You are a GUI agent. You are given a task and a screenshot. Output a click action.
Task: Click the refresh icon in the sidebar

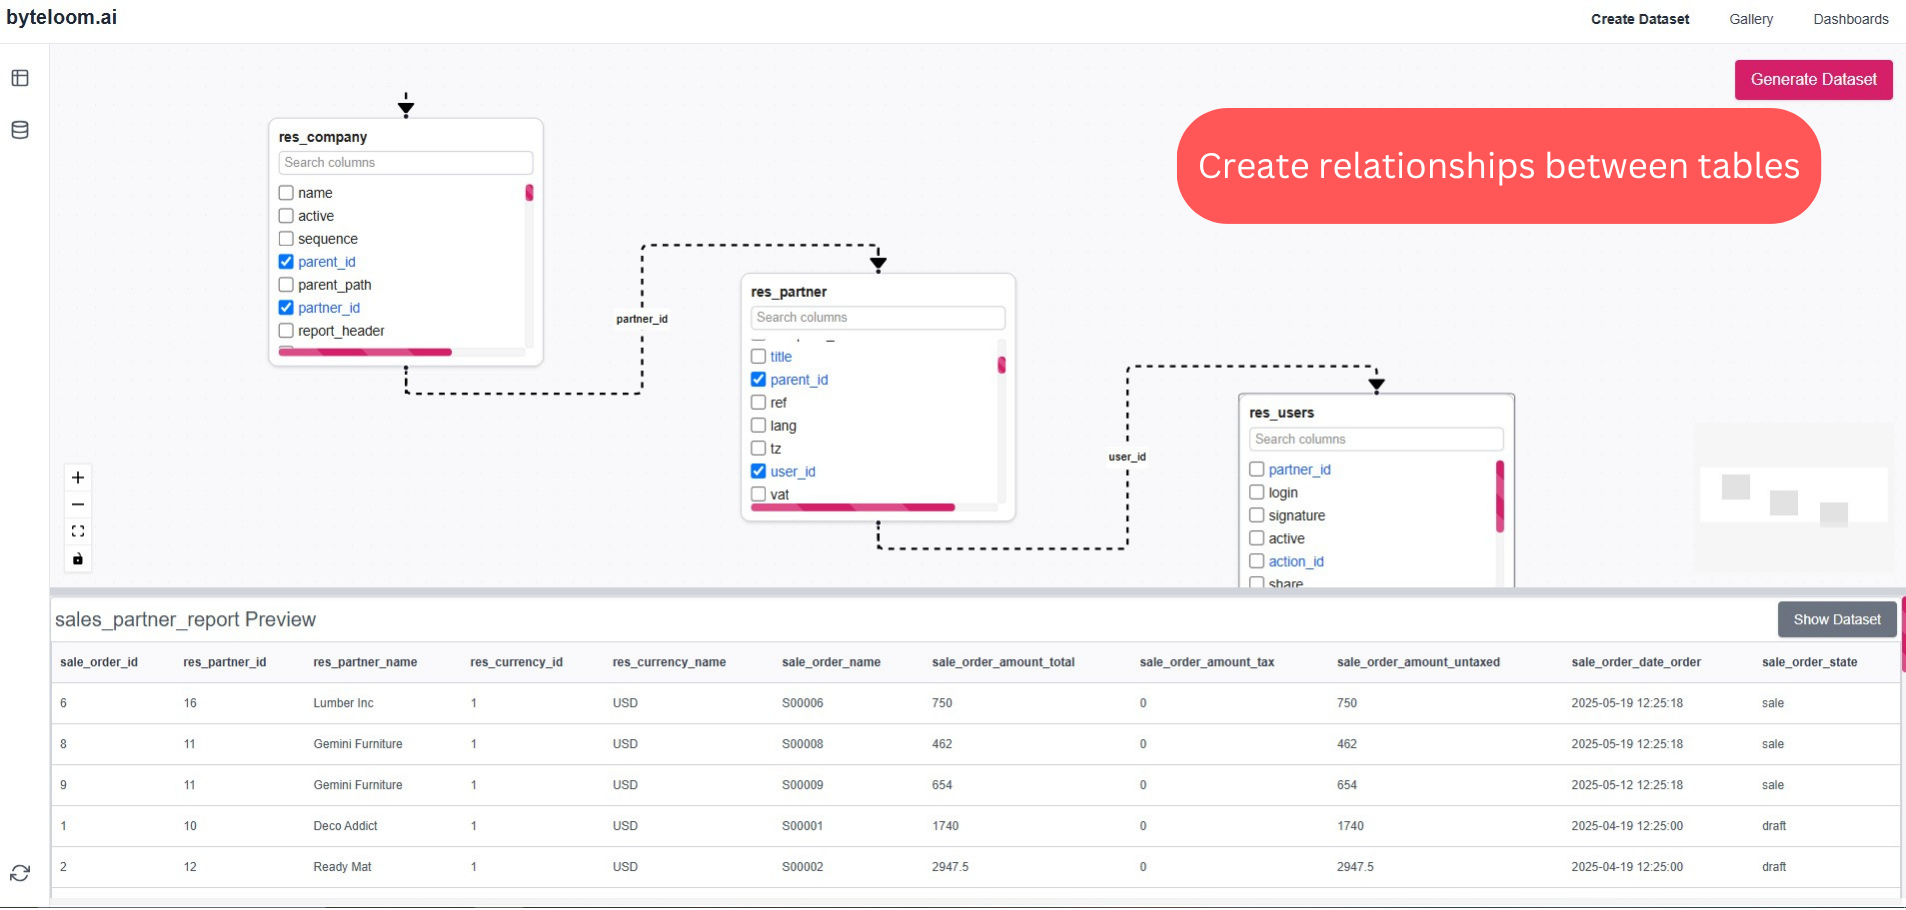tap(20, 873)
